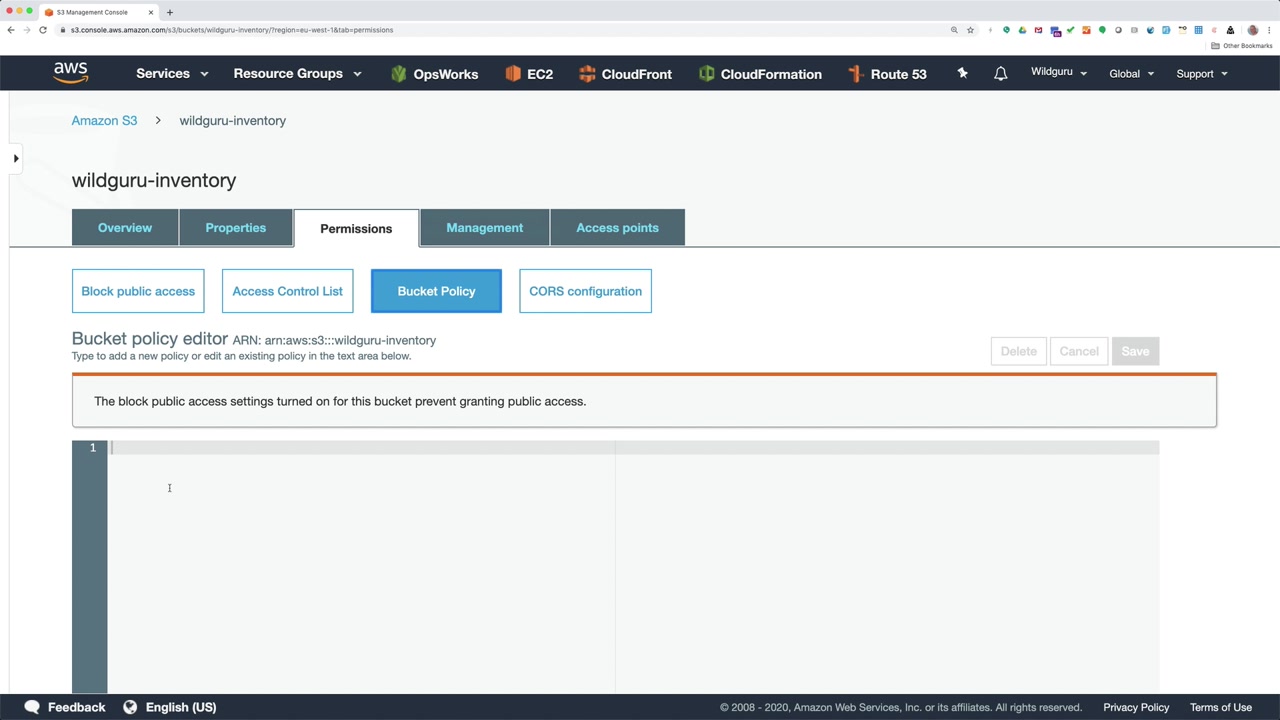
Task: Open the Access Control List section
Action: (x=287, y=291)
